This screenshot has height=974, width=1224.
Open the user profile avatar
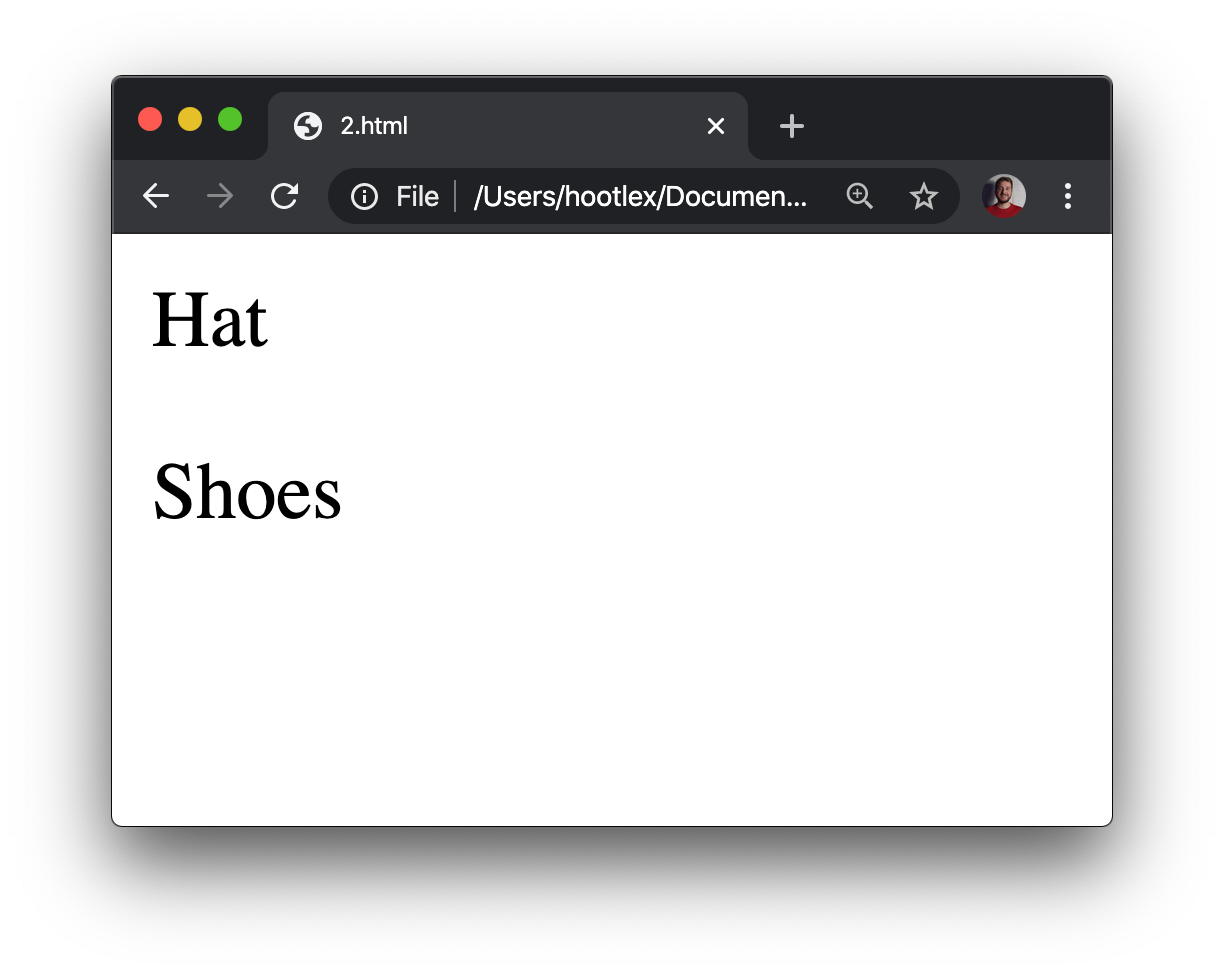[1003, 196]
